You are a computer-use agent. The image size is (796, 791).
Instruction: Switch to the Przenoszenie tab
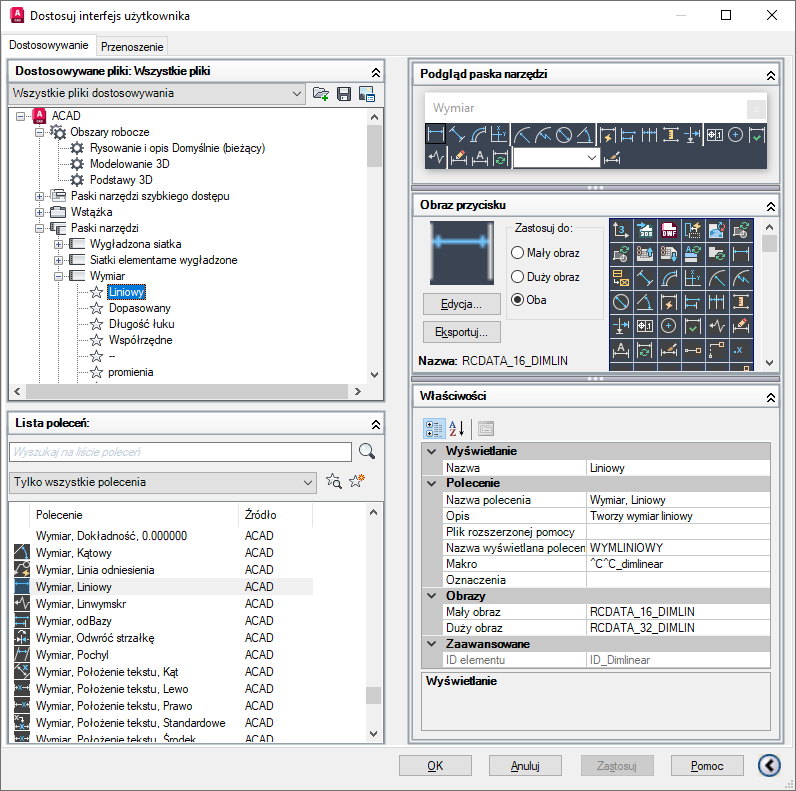point(132,47)
